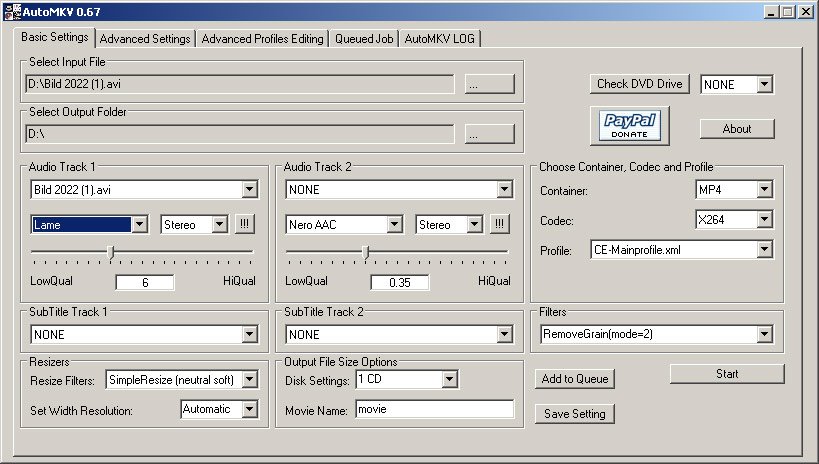
Task: Open Audio Track 1 source dropdown
Action: pos(250,190)
